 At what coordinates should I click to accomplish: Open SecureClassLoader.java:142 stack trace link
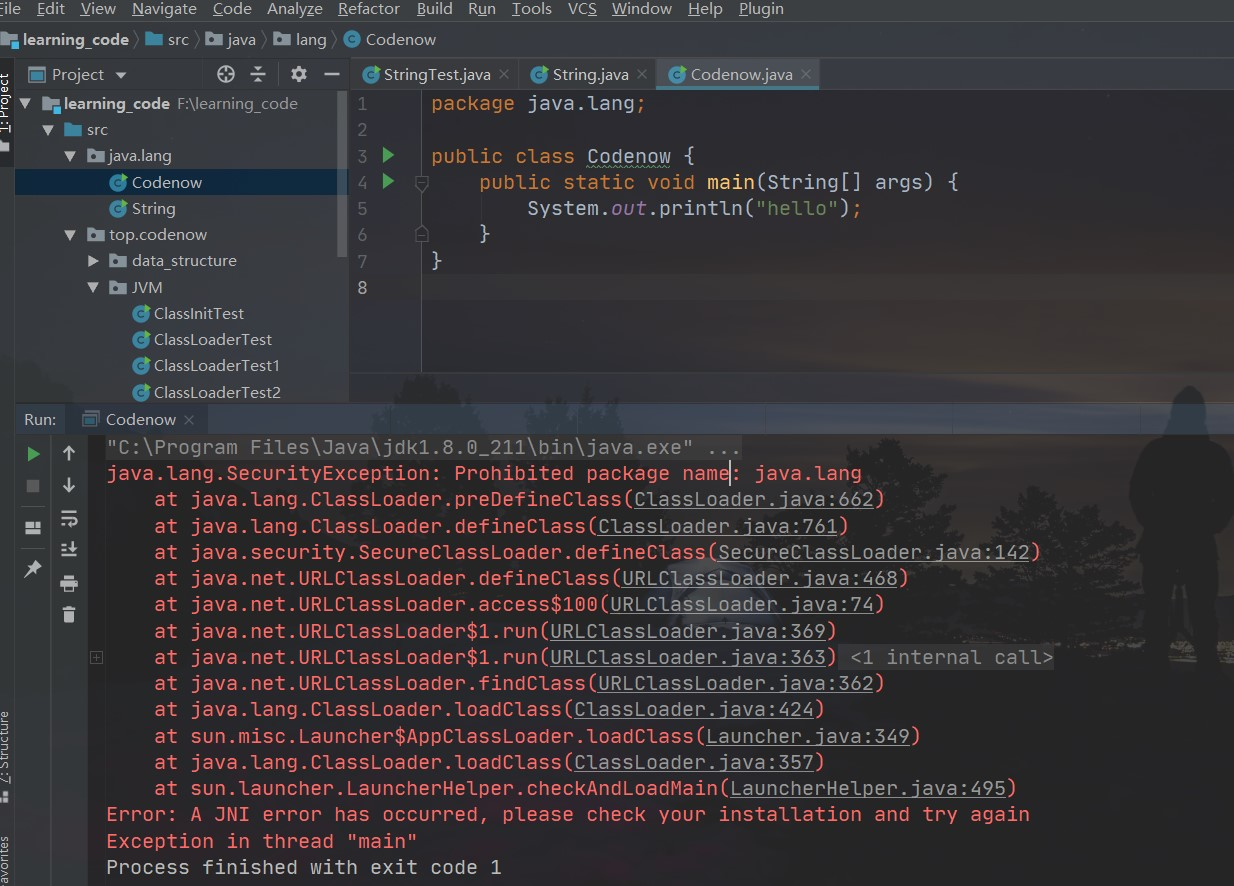pyautogui.click(x=874, y=552)
